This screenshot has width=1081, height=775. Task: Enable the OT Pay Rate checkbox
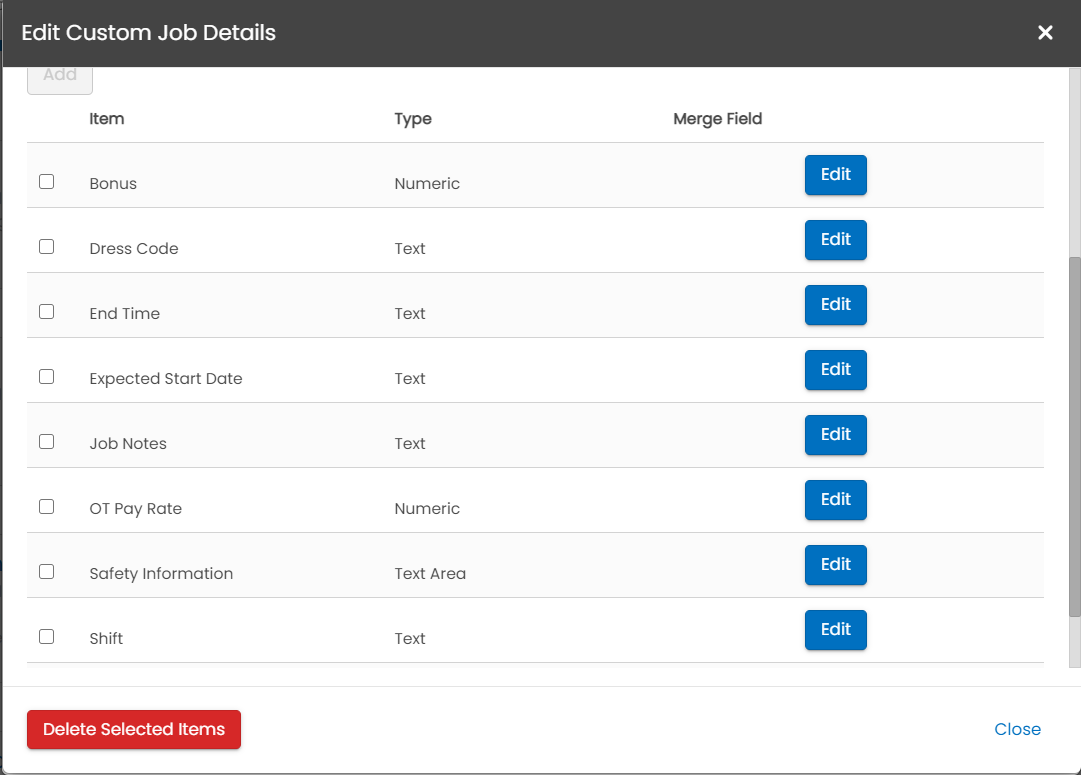pos(46,507)
